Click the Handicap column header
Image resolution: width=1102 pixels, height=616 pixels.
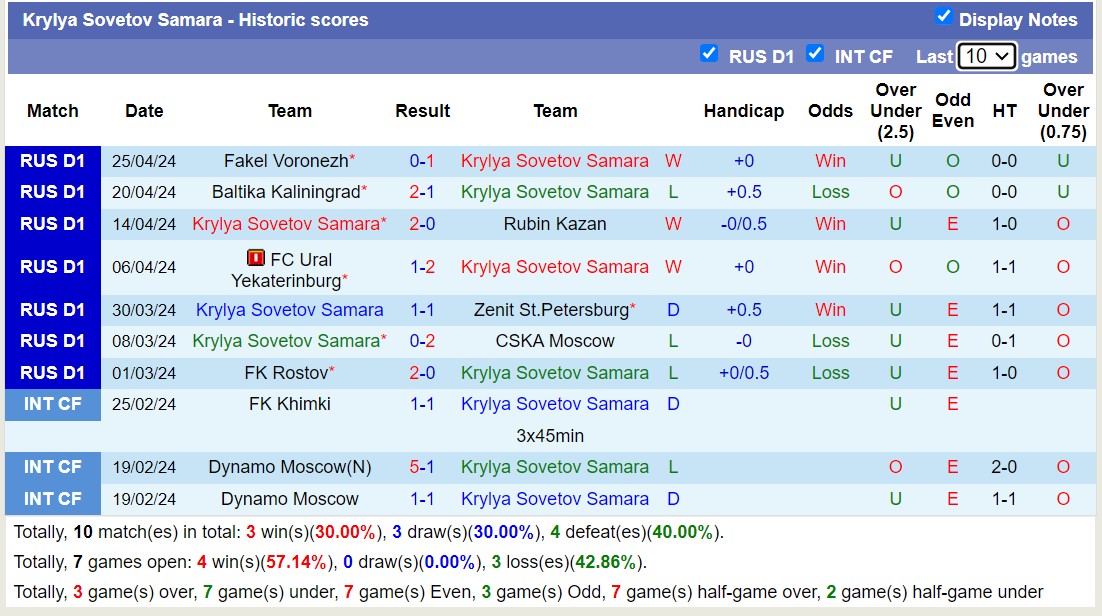tap(743, 111)
